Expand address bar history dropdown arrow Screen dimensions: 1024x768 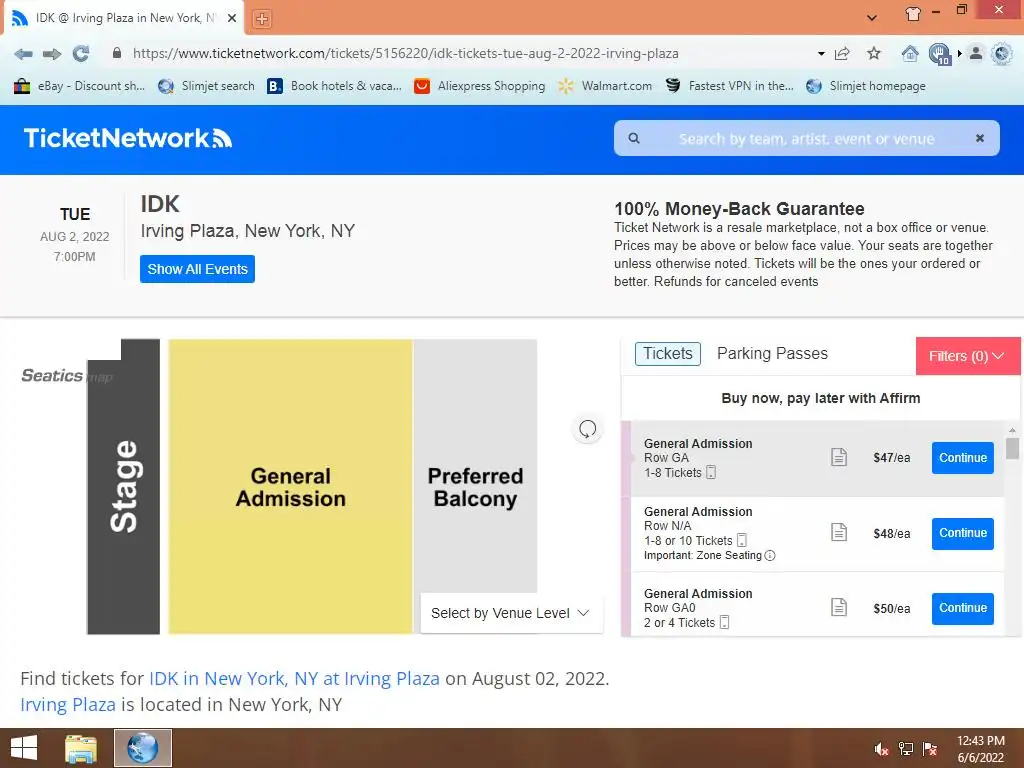click(821, 54)
